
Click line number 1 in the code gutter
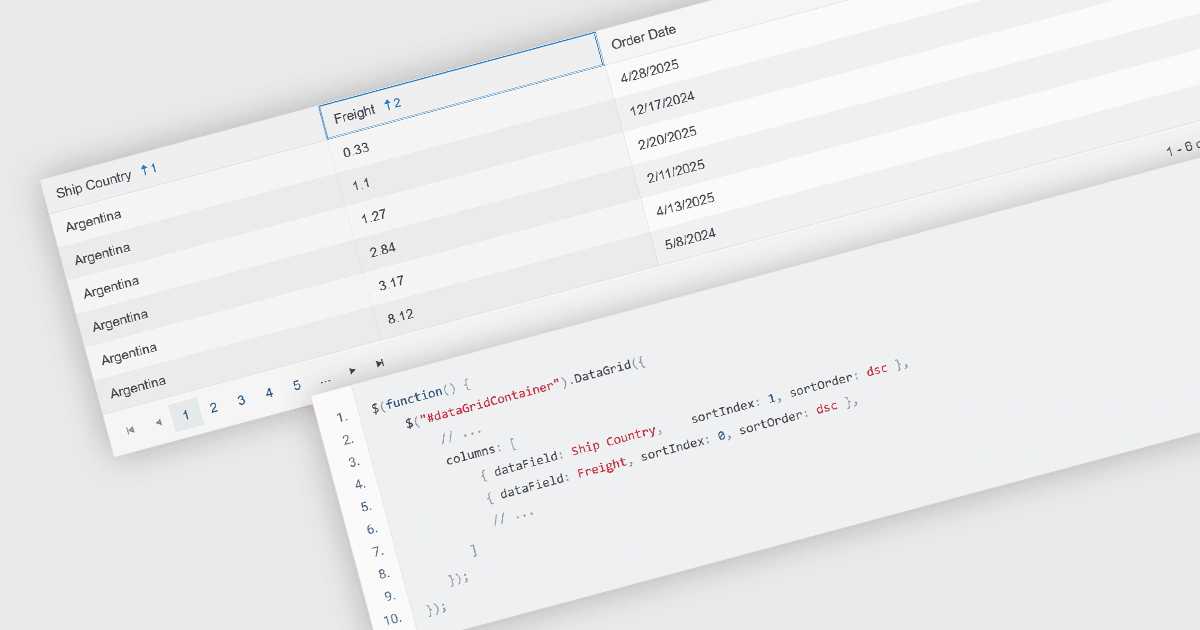[x=341, y=418]
